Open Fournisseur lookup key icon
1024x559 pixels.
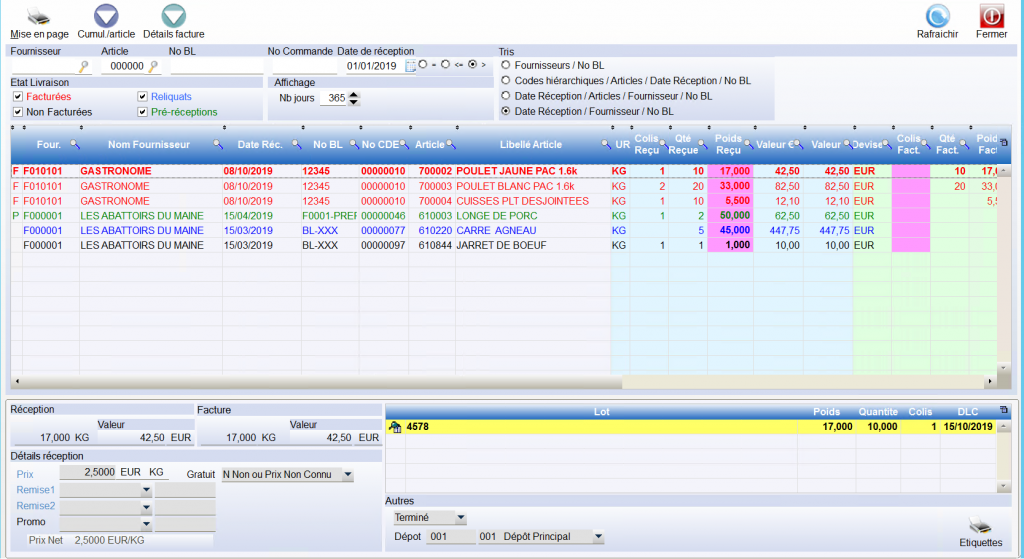[x=85, y=66]
